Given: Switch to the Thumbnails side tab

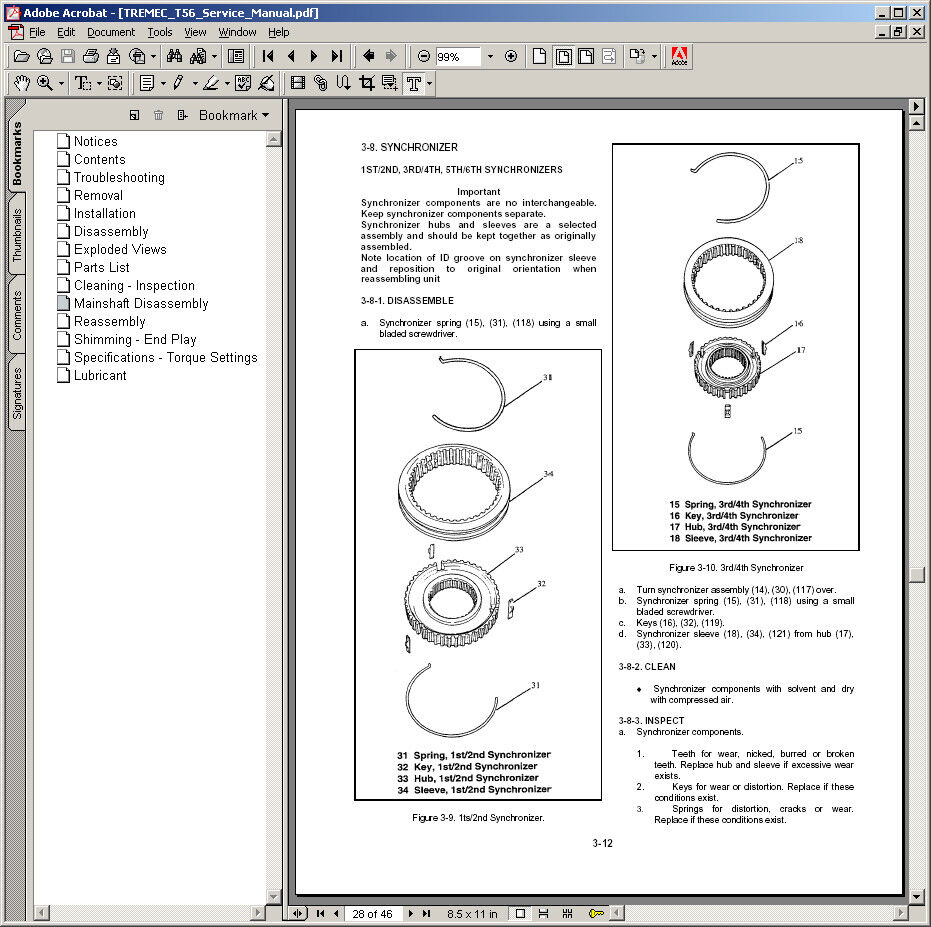Looking at the screenshot, I should click(17, 235).
